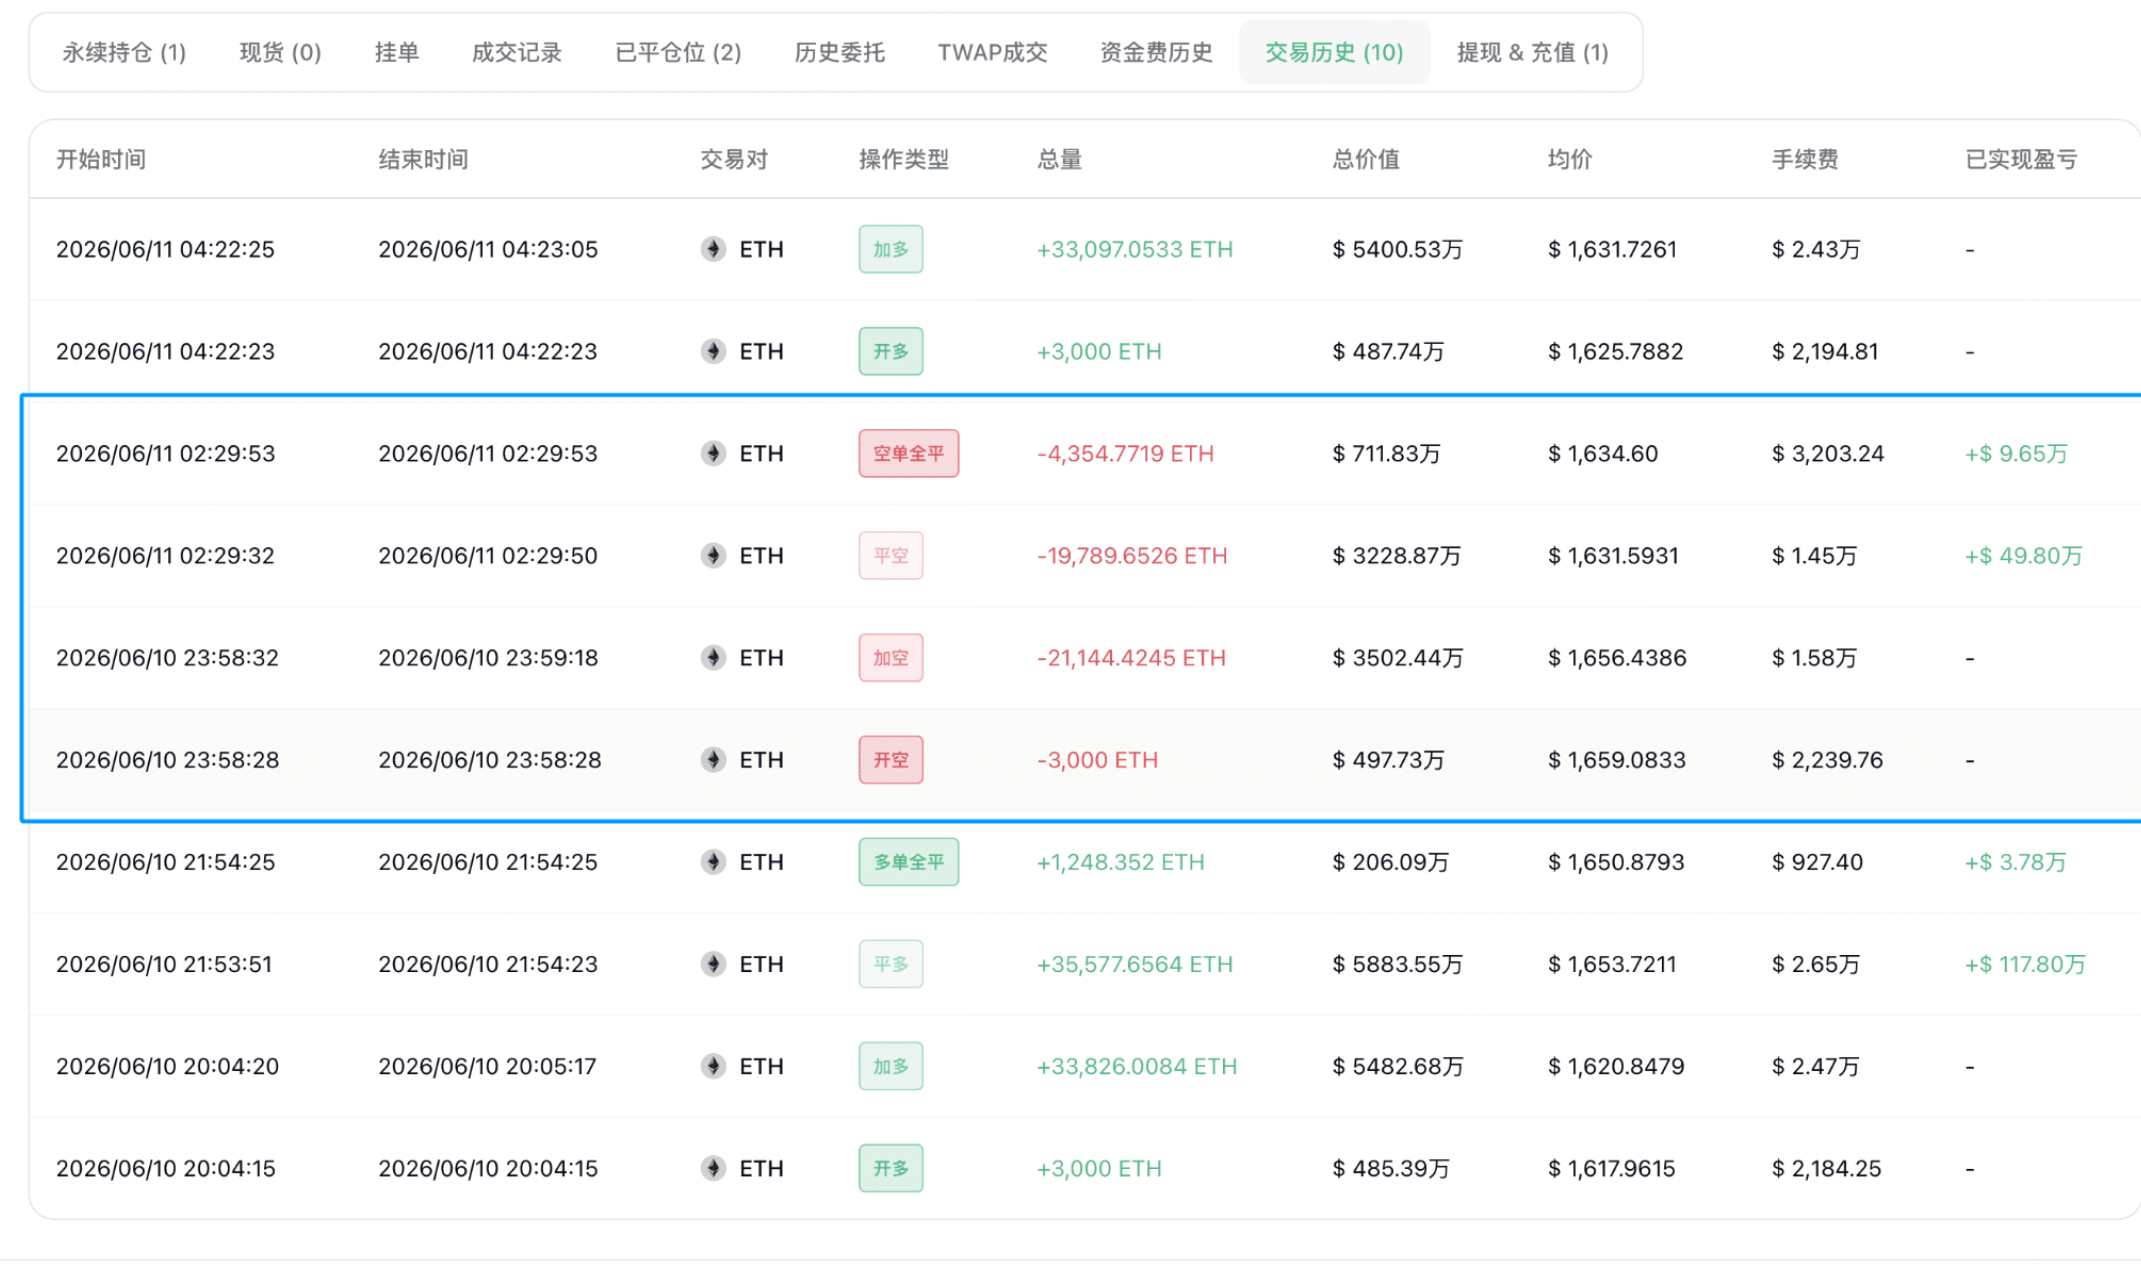Click the $ 927.40 fee value
Screen dimensions: 2141x1276
1817,861
